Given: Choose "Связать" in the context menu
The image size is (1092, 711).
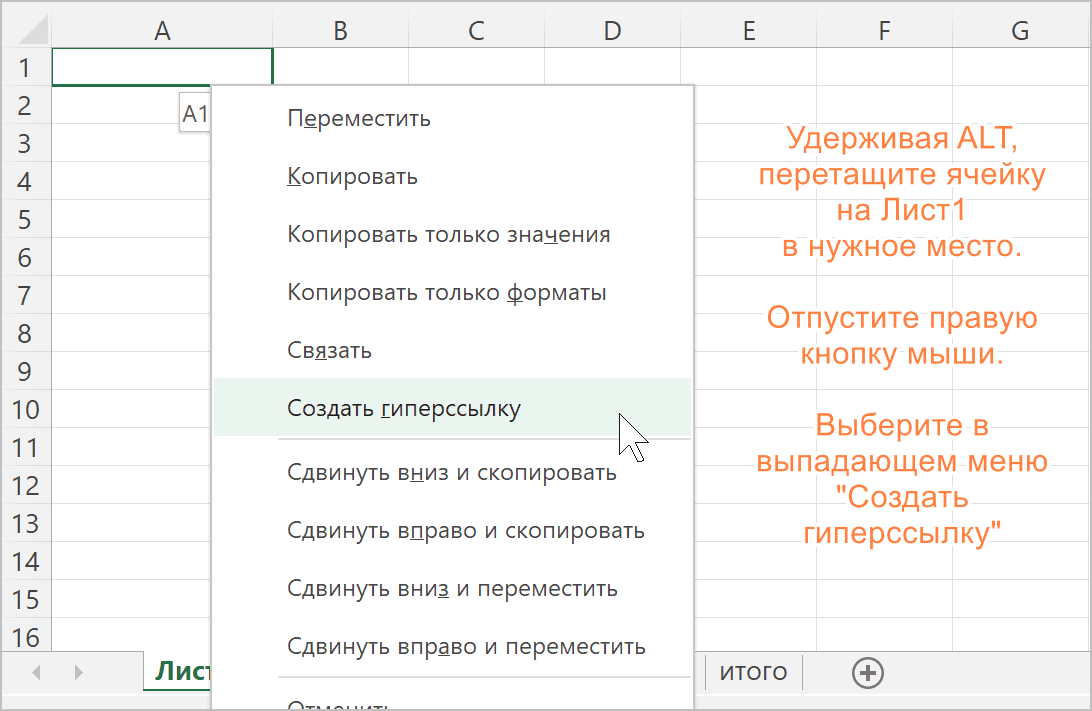Looking at the screenshot, I should point(329,351).
